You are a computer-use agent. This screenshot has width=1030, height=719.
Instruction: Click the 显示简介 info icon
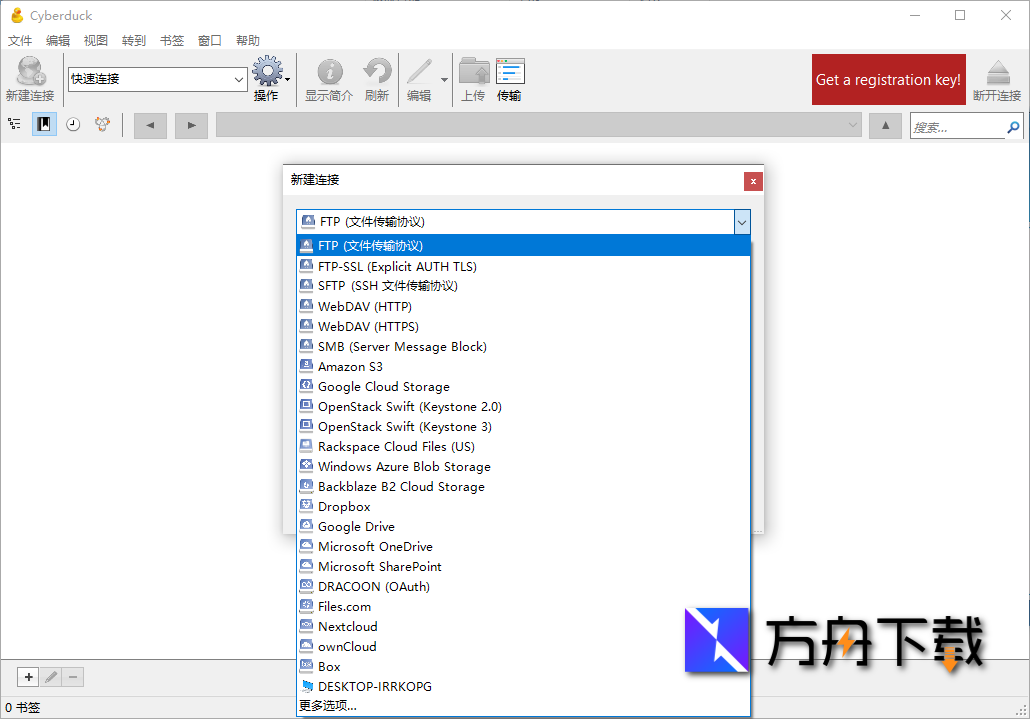[x=329, y=73]
